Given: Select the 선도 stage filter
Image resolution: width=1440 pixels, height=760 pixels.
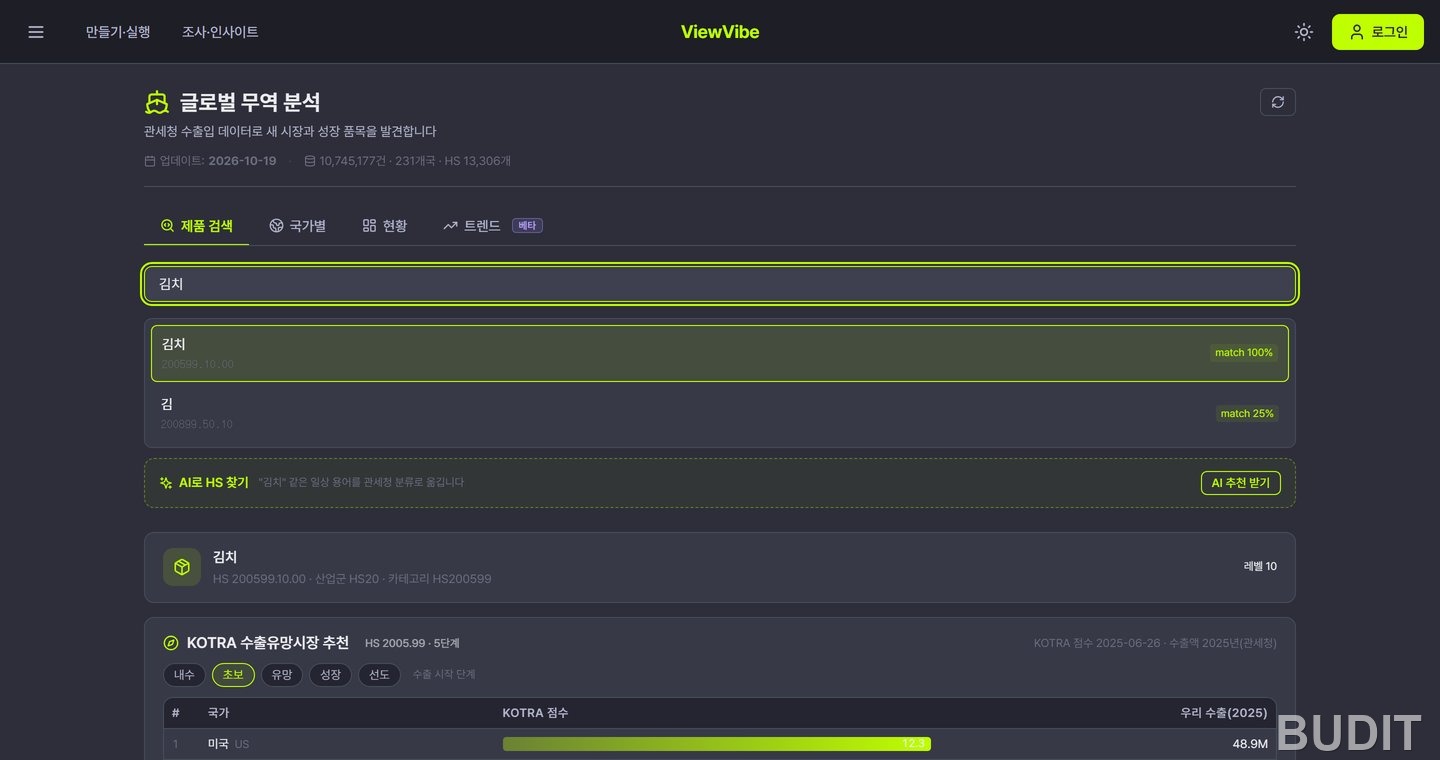Looking at the screenshot, I should pyautogui.click(x=379, y=675).
